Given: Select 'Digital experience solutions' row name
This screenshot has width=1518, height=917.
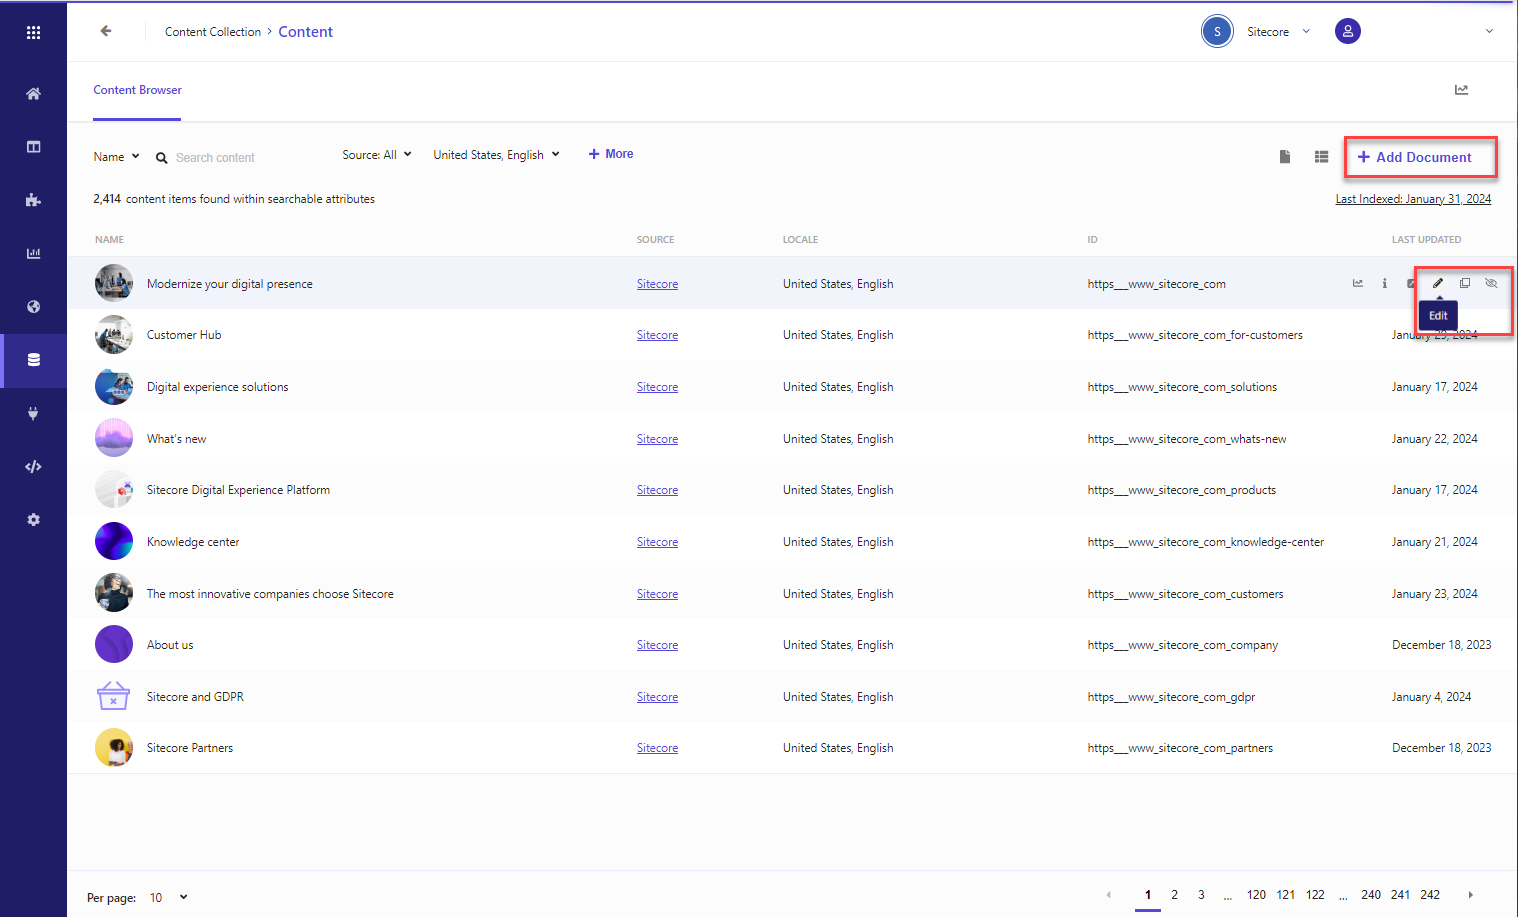Looking at the screenshot, I should [217, 387].
